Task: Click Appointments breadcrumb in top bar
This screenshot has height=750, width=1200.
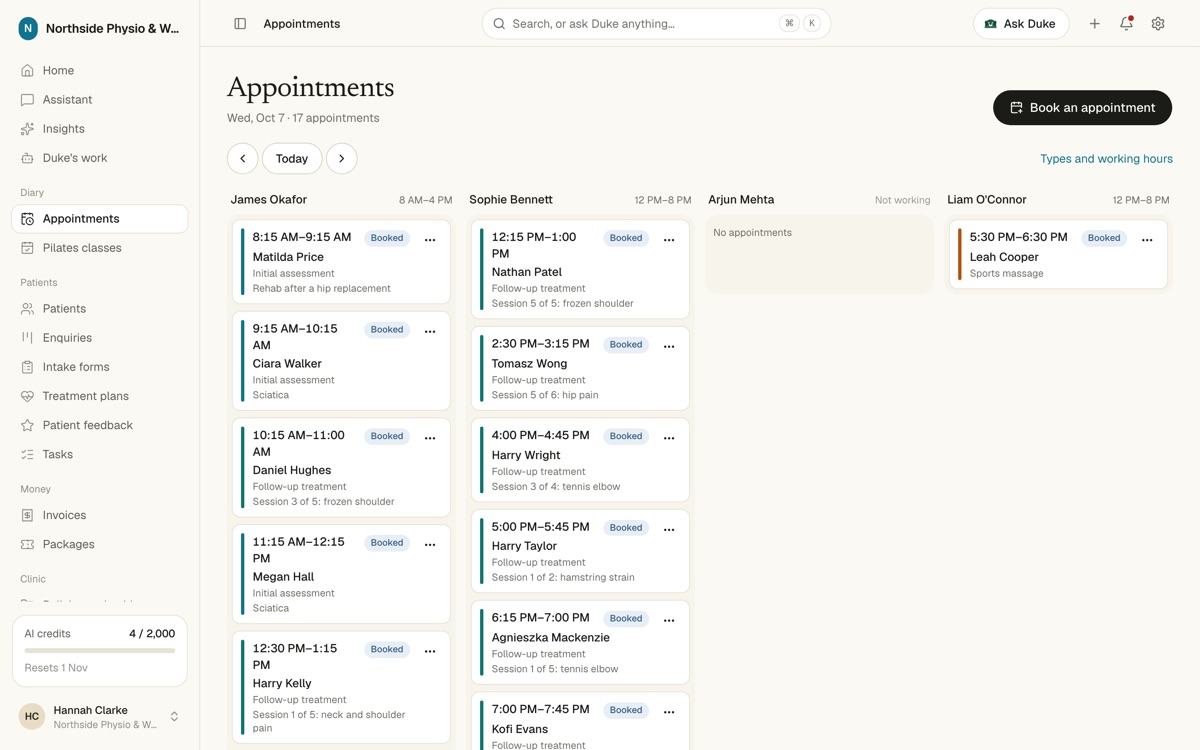Action: (x=302, y=24)
